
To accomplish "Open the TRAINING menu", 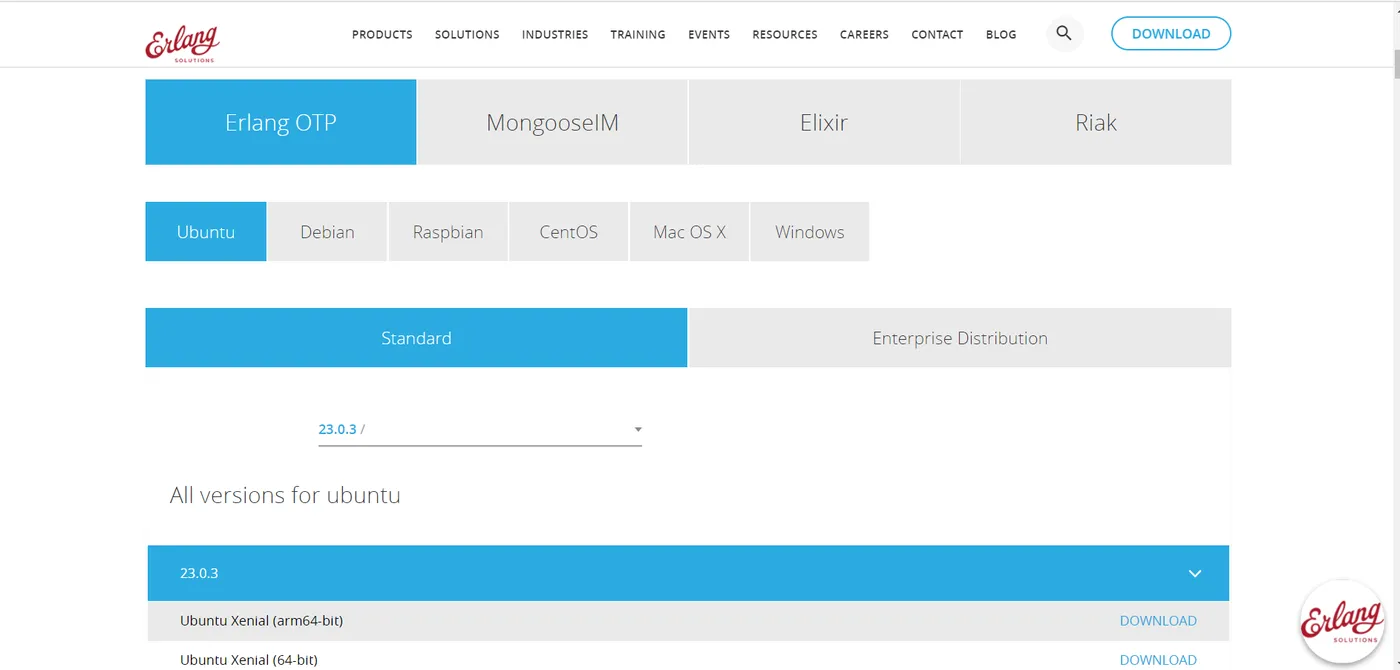I will [x=638, y=34].
